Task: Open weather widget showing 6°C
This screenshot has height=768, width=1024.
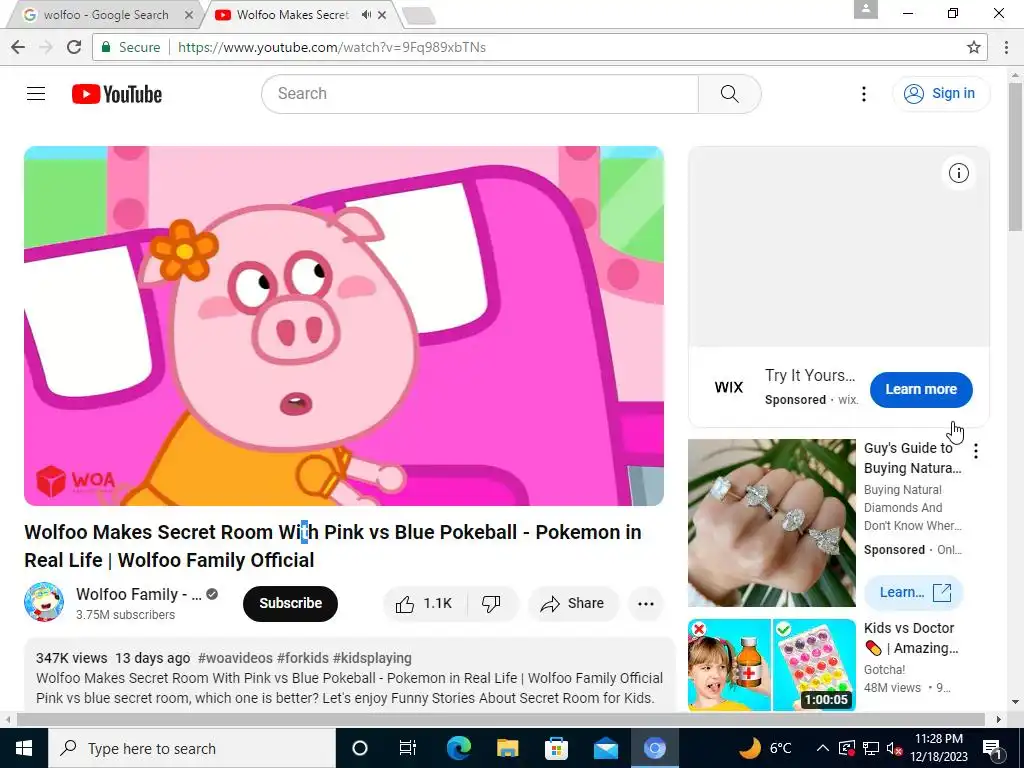Action: 766,748
